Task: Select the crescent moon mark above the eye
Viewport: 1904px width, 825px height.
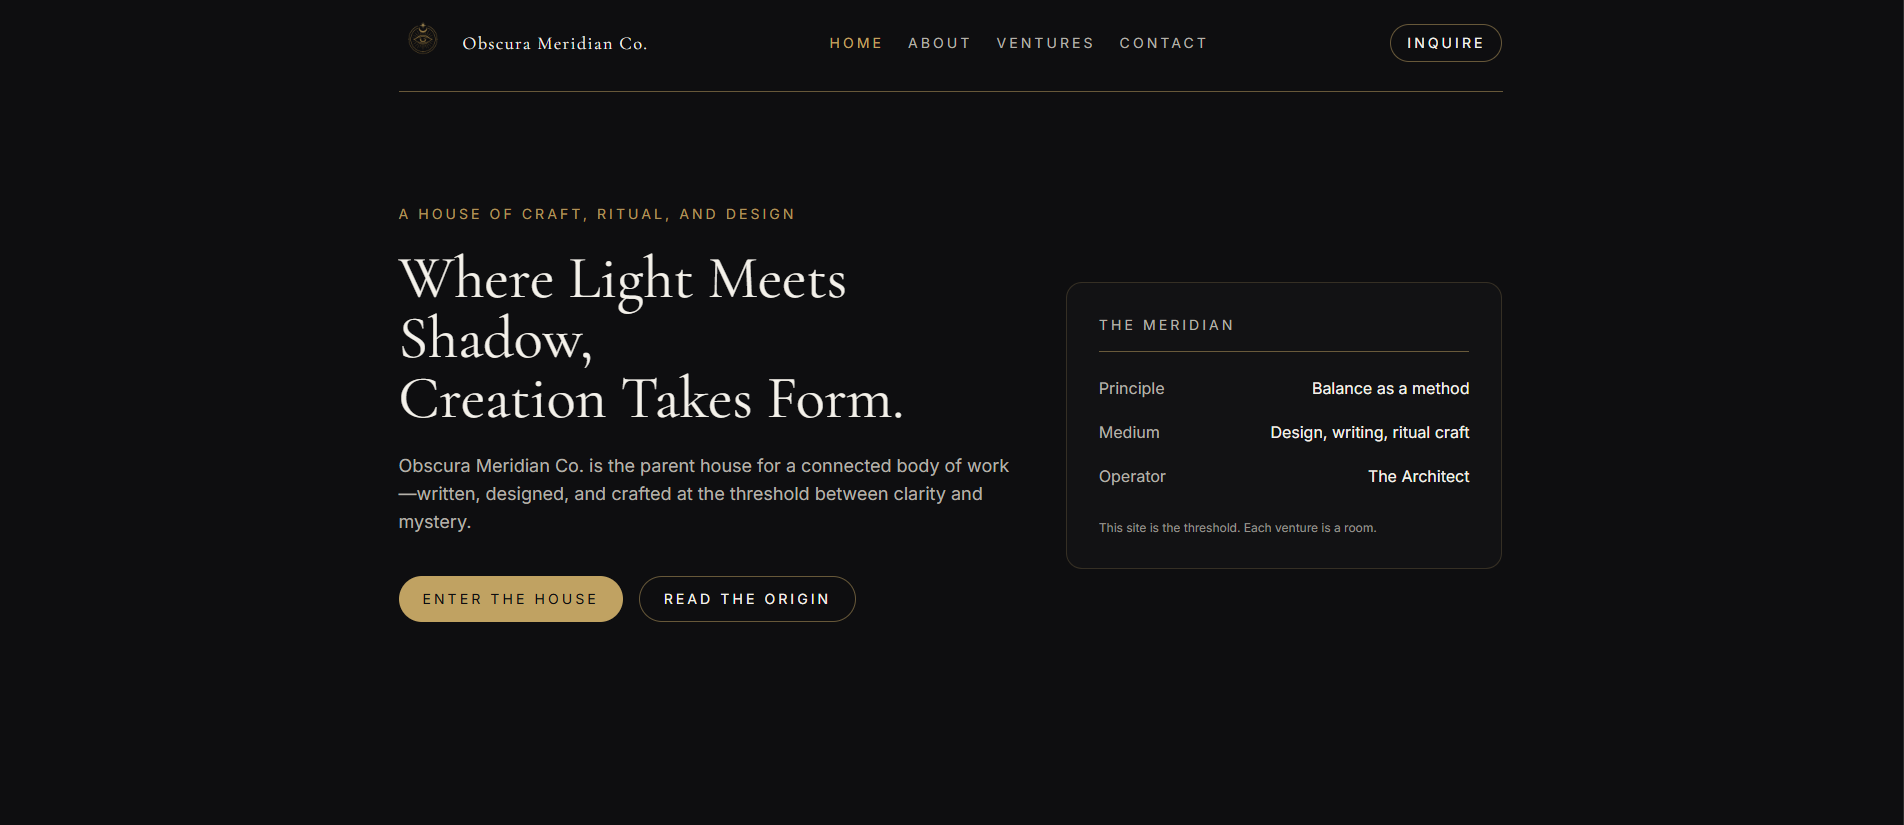Action: pyautogui.click(x=423, y=30)
